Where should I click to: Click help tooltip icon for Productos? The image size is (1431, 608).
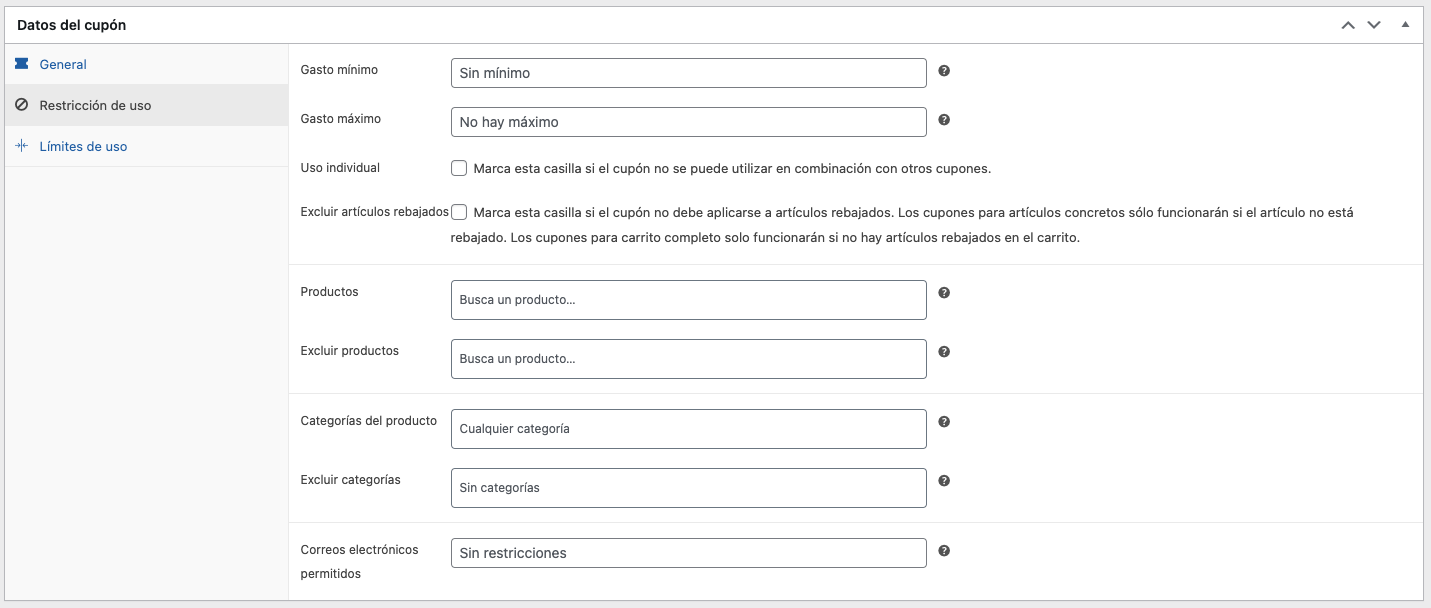[x=944, y=293]
